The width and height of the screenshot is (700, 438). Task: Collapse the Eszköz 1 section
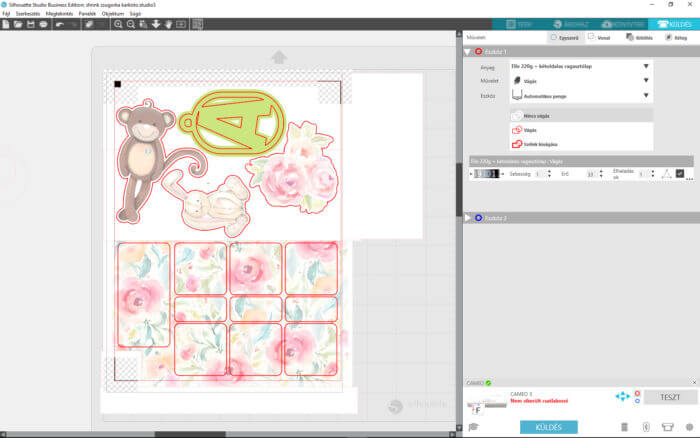click(467, 52)
